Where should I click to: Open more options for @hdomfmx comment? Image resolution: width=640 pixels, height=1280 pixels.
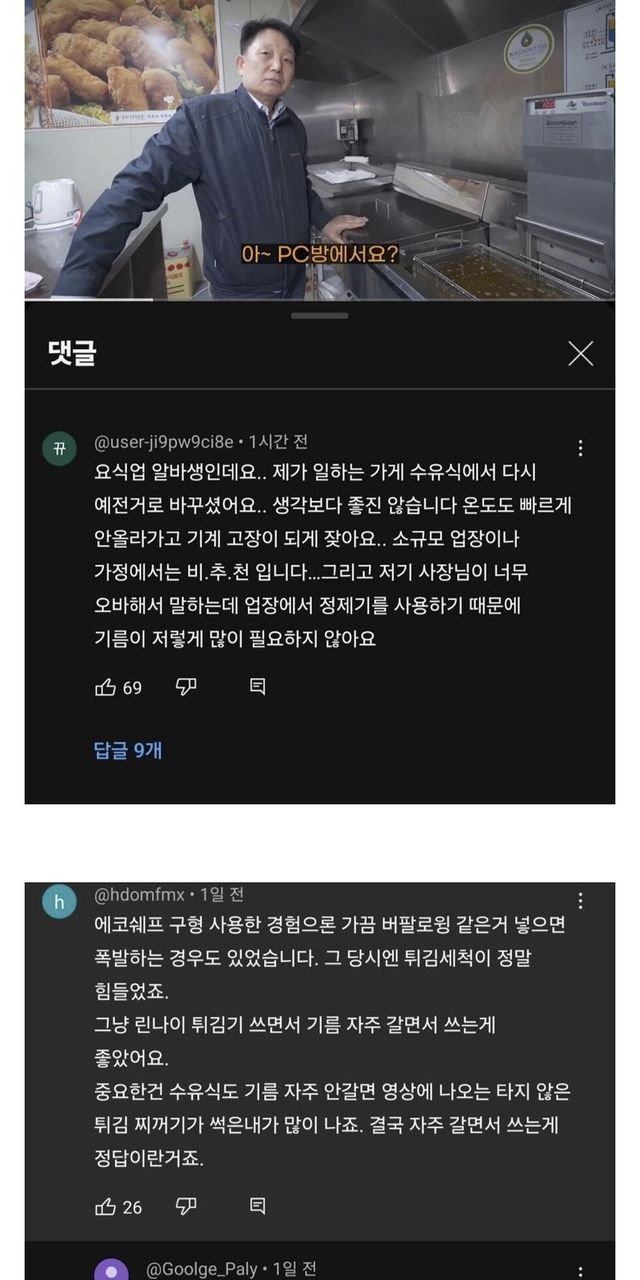[x=581, y=901]
